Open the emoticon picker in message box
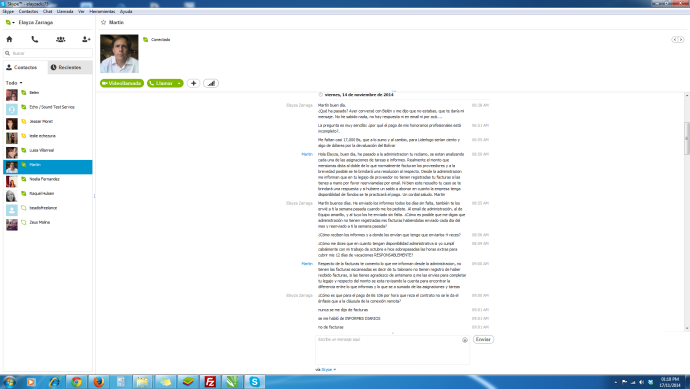The height and width of the screenshot is (389, 690). click(x=465, y=340)
